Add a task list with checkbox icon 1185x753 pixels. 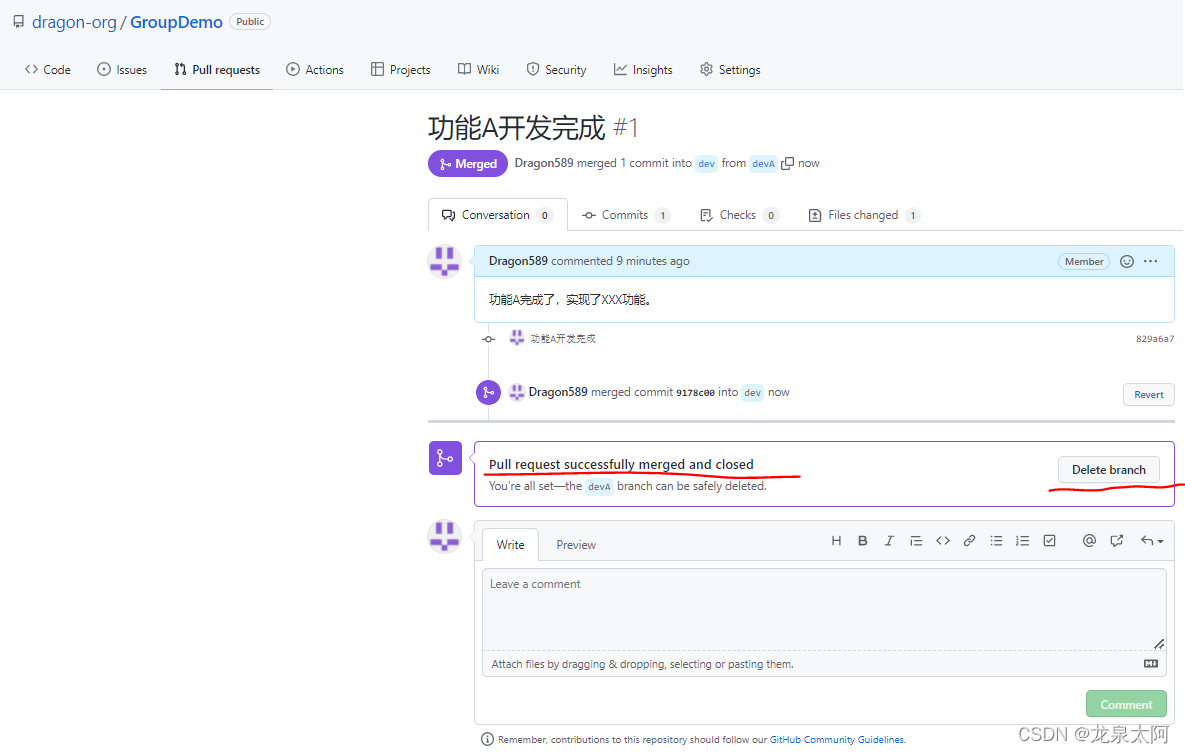pyautogui.click(x=1049, y=541)
